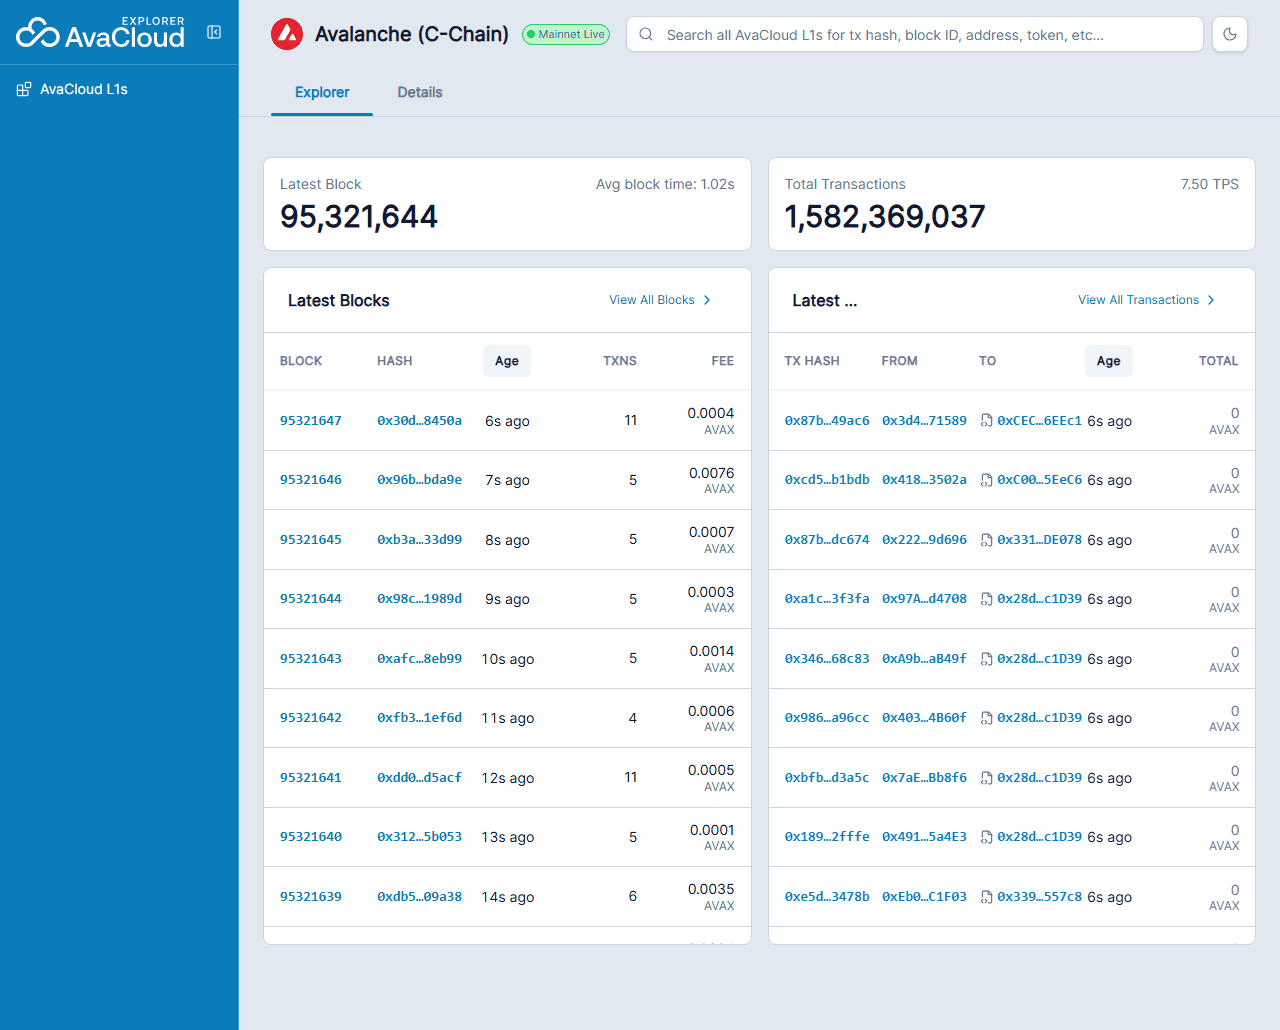This screenshot has width=1280, height=1030.
Task: Open transaction hash 0xcd5...b1bdb
Action: (x=827, y=480)
